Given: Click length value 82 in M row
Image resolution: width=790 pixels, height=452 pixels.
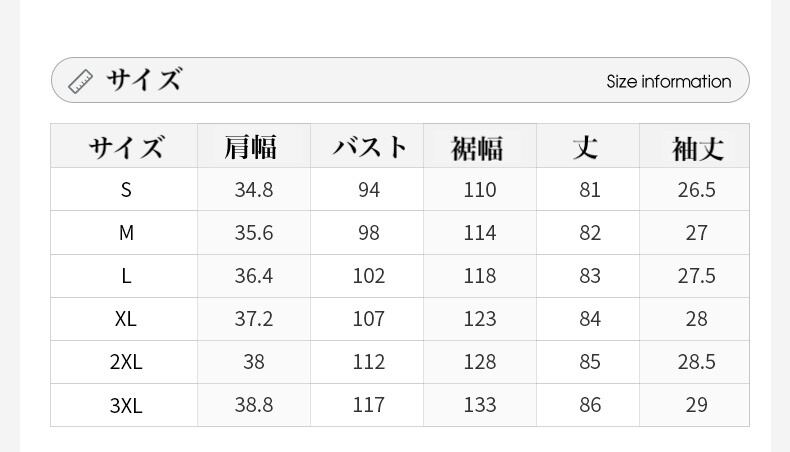Looking at the screenshot, I should point(590,233).
